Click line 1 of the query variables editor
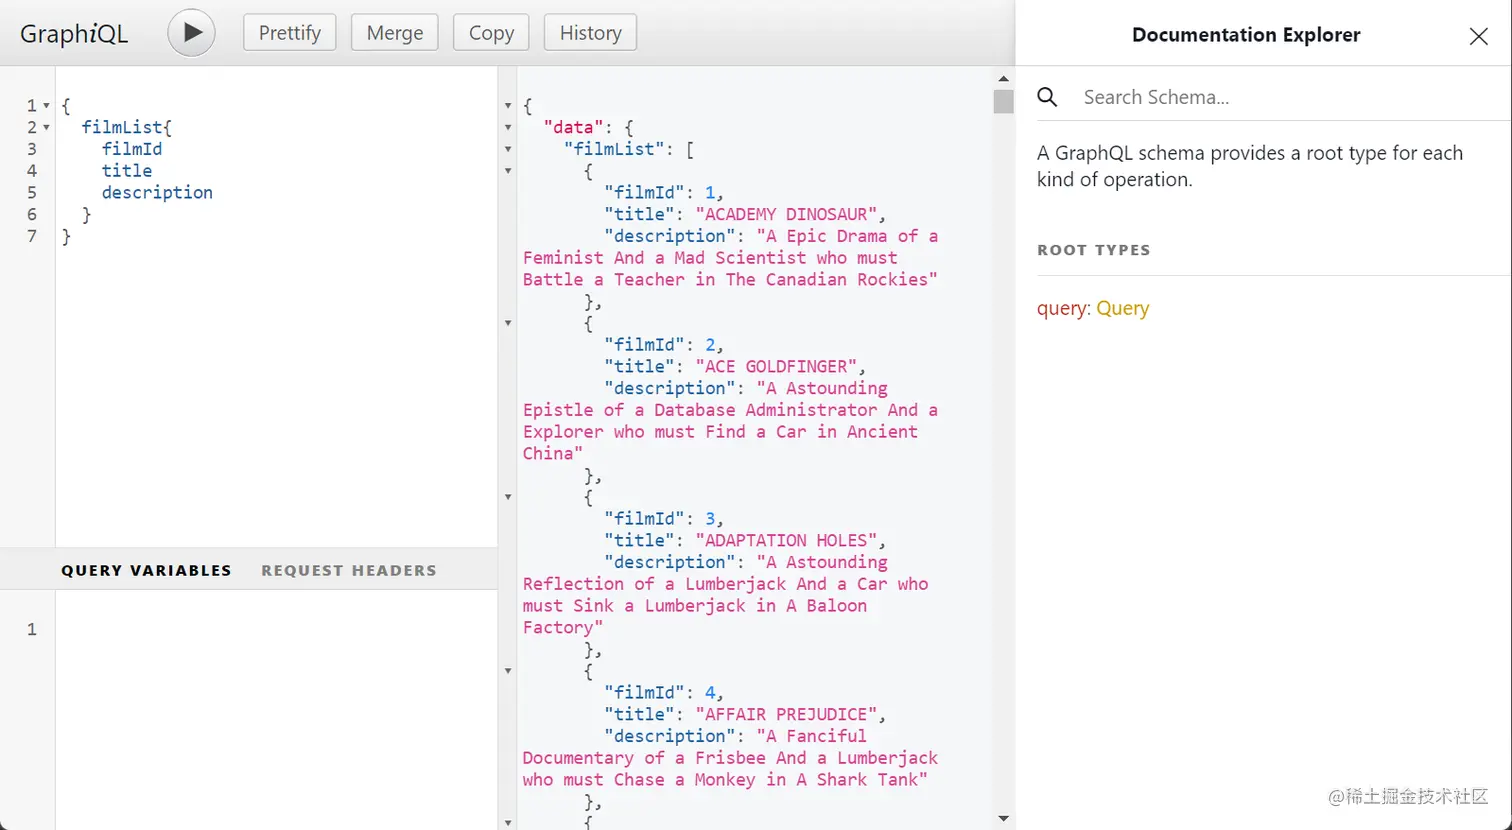The width and height of the screenshot is (1512, 830). click(276, 629)
